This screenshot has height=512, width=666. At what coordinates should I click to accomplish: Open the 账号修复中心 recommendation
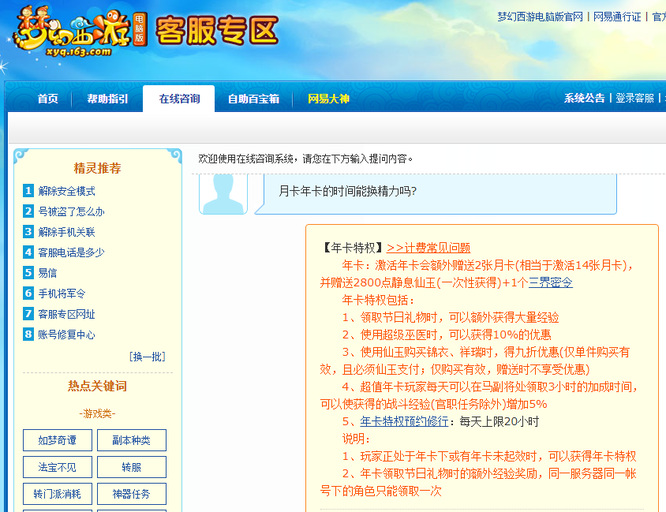tap(67, 334)
